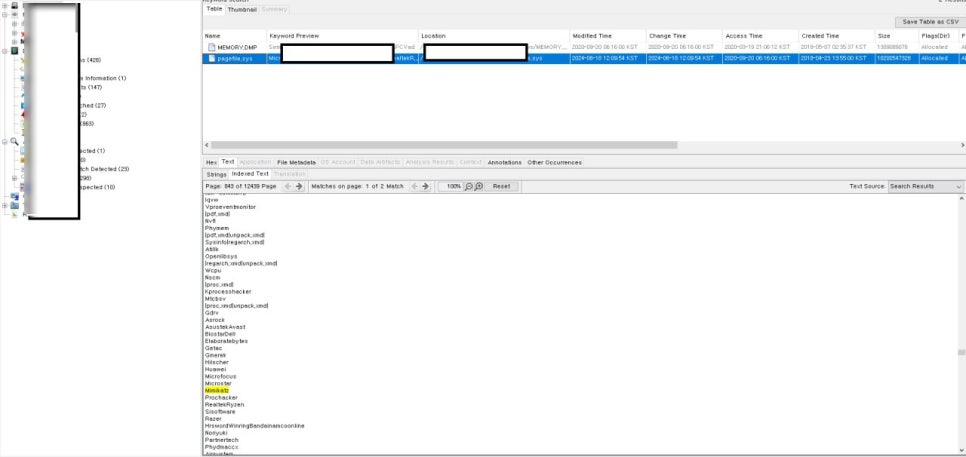The width and height of the screenshot is (966, 457).
Task: Open the Hex viewer tab
Action: click(211, 163)
